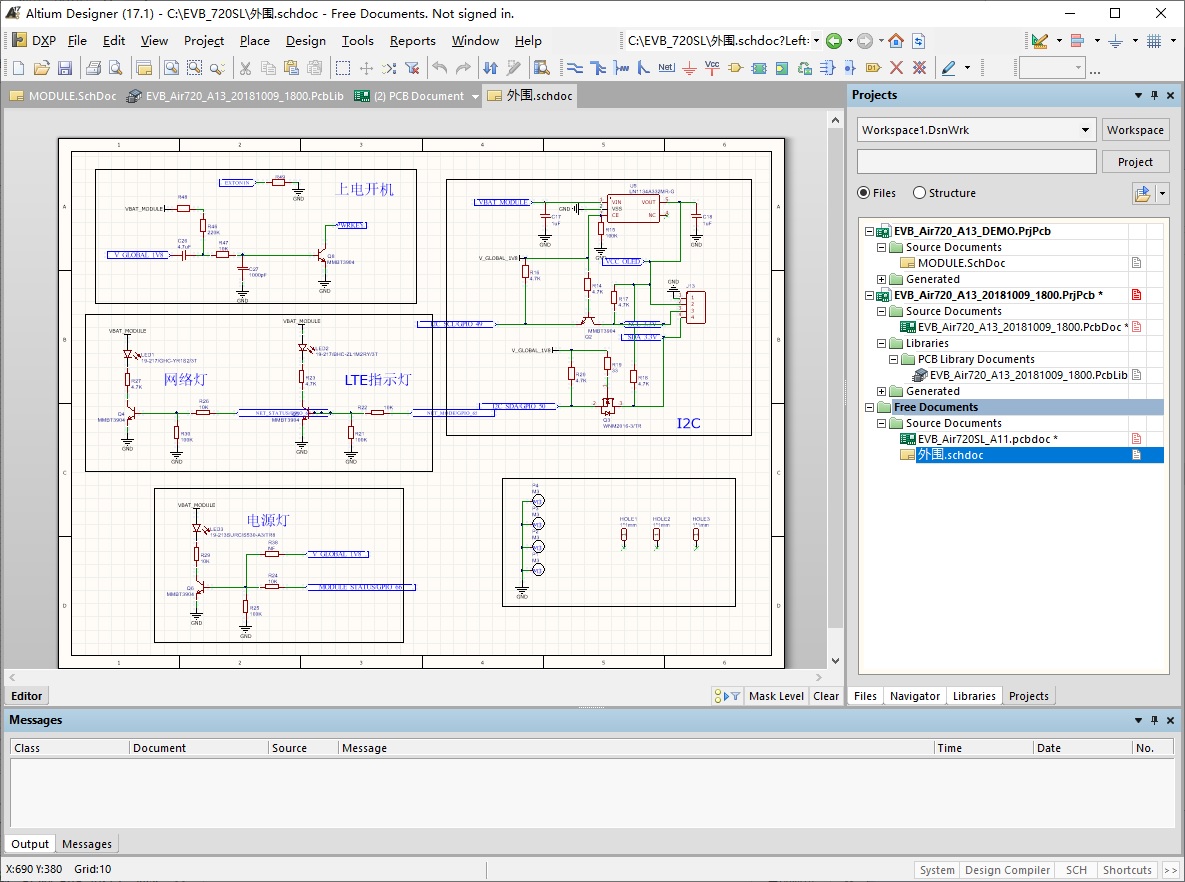Place GND power port
The height and width of the screenshot is (882, 1185).
[689, 68]
